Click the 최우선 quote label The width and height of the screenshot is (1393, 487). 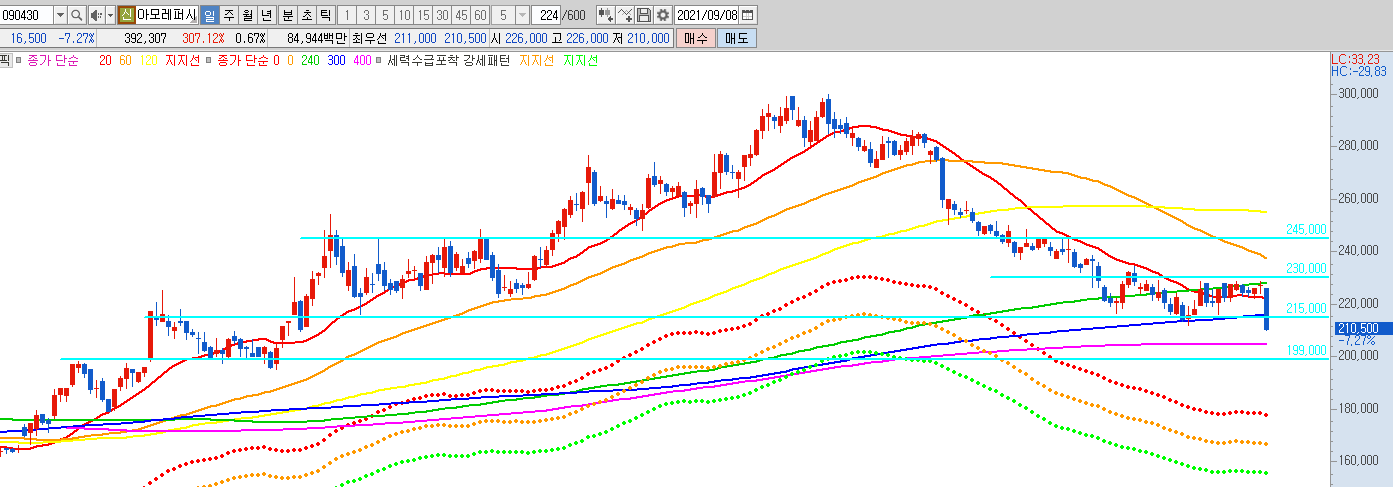click(x=369, y=38)
